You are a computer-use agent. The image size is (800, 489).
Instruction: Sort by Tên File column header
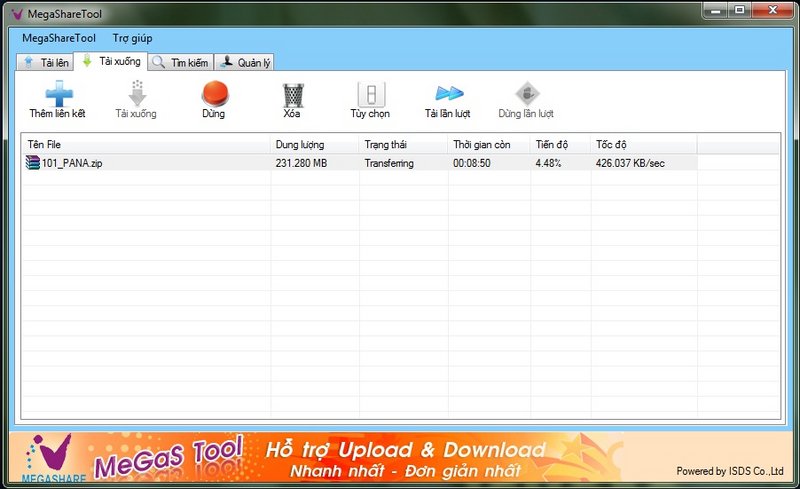click(145, 145)
